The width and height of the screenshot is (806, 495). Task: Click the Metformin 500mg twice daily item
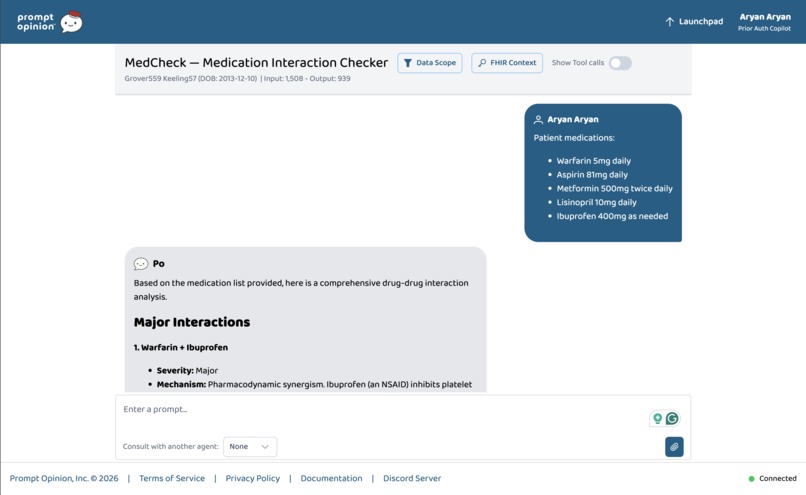coord(614,189)
